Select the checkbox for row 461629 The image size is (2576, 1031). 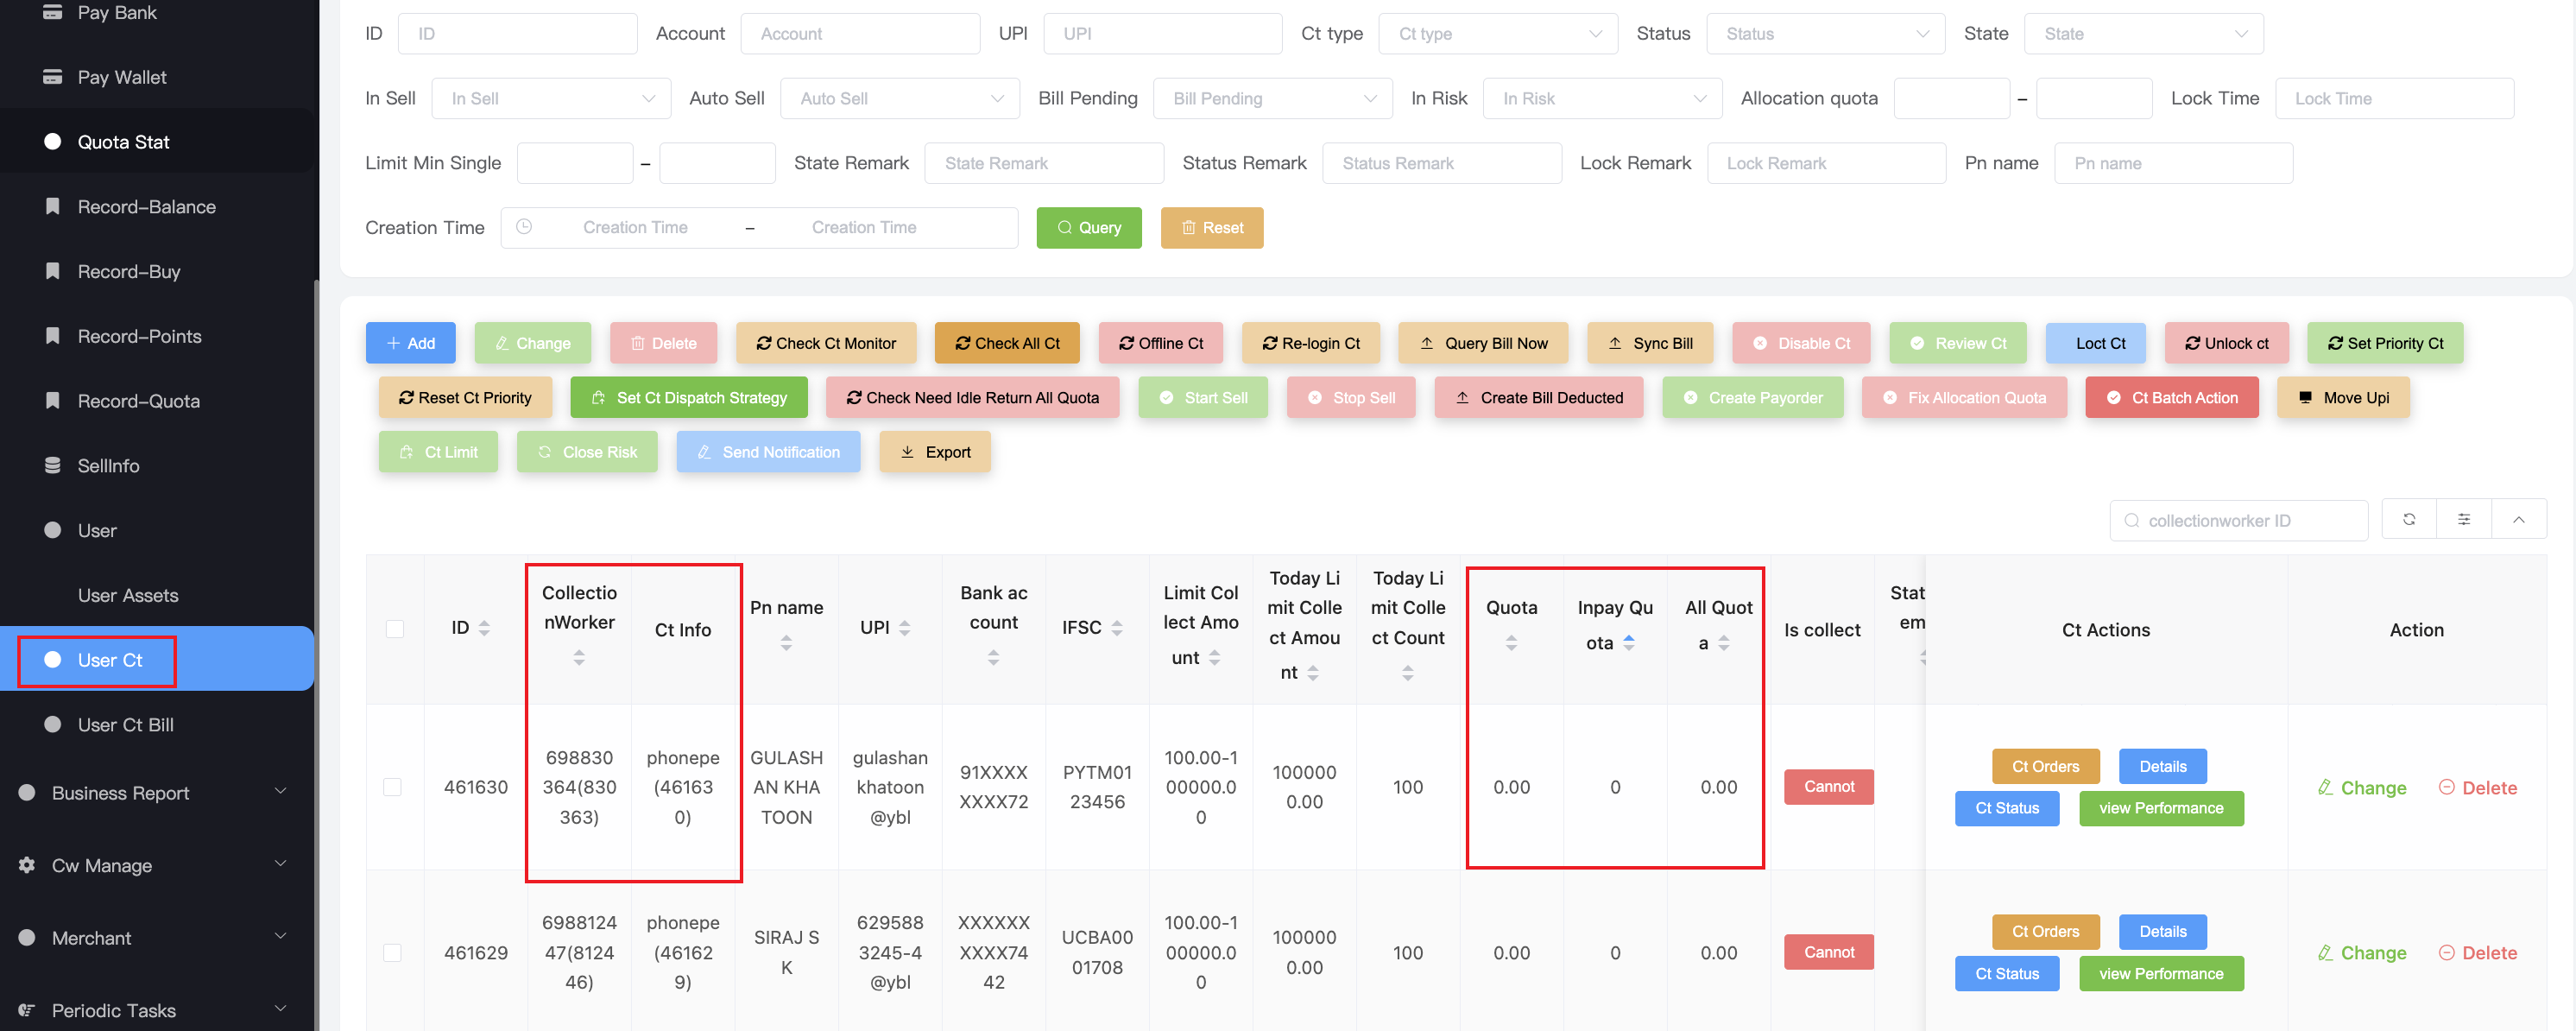pyautogui.click(x=393, y=953)
